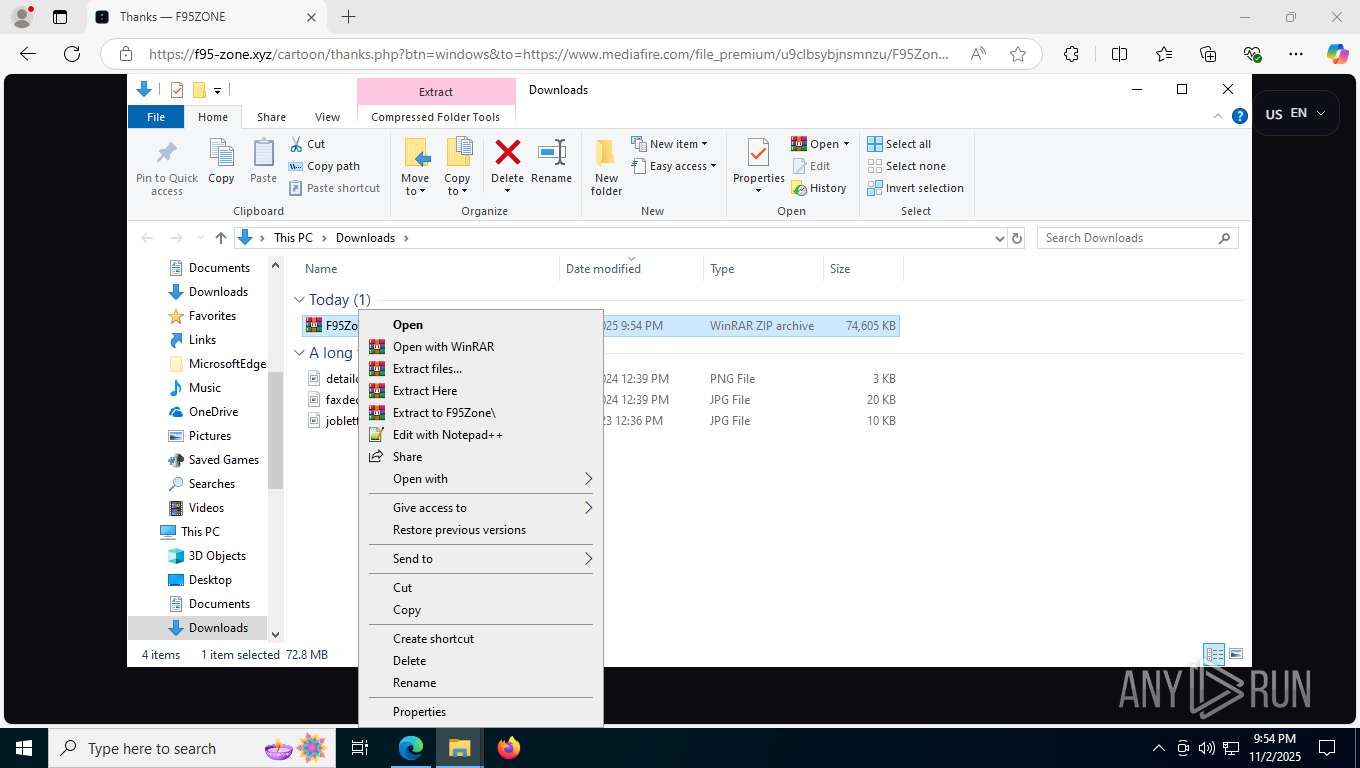
Task: Click the Copy ribbon icon
Action: click(x=221, y=153)
